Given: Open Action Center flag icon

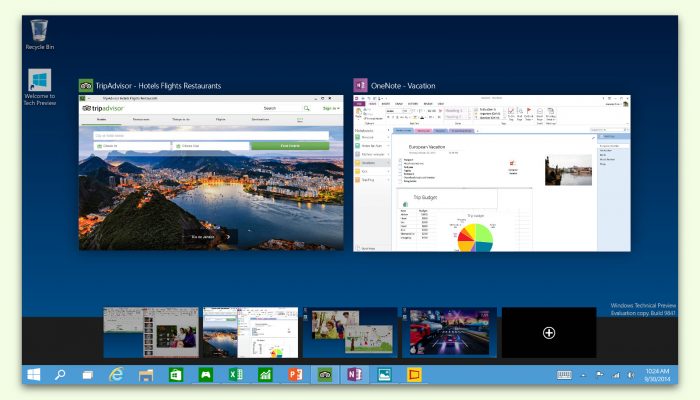Looking at the screenshot, I should tap(600, 375).
